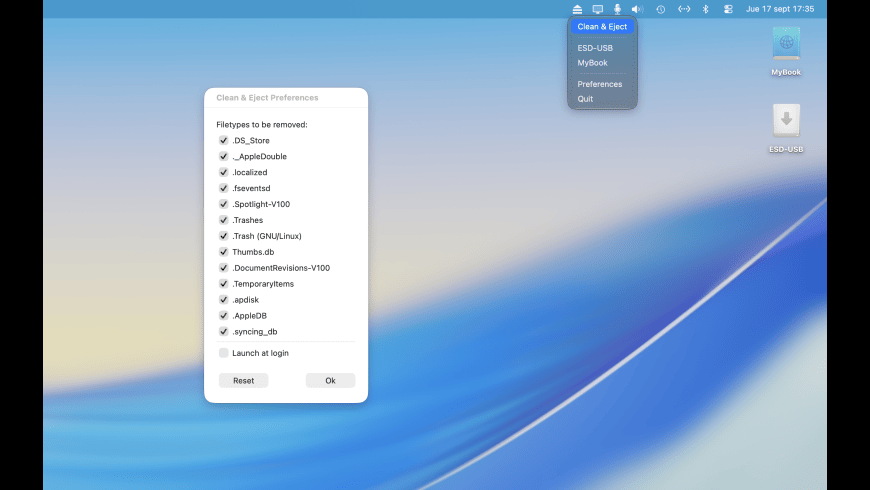870x490 pixels.
Task: Open the volume icon in the menu bar
Action: click(637, 9)
